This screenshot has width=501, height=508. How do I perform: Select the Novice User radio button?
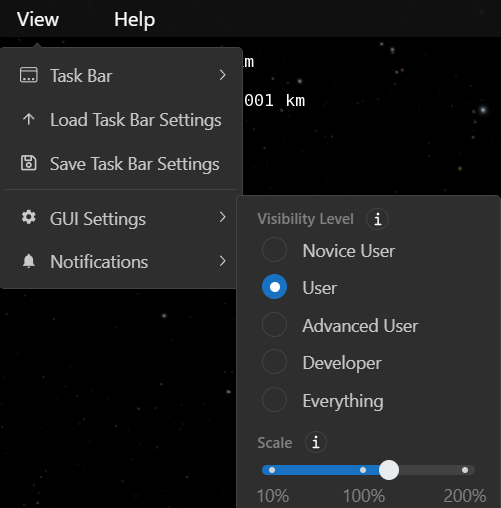pos(274,249)
